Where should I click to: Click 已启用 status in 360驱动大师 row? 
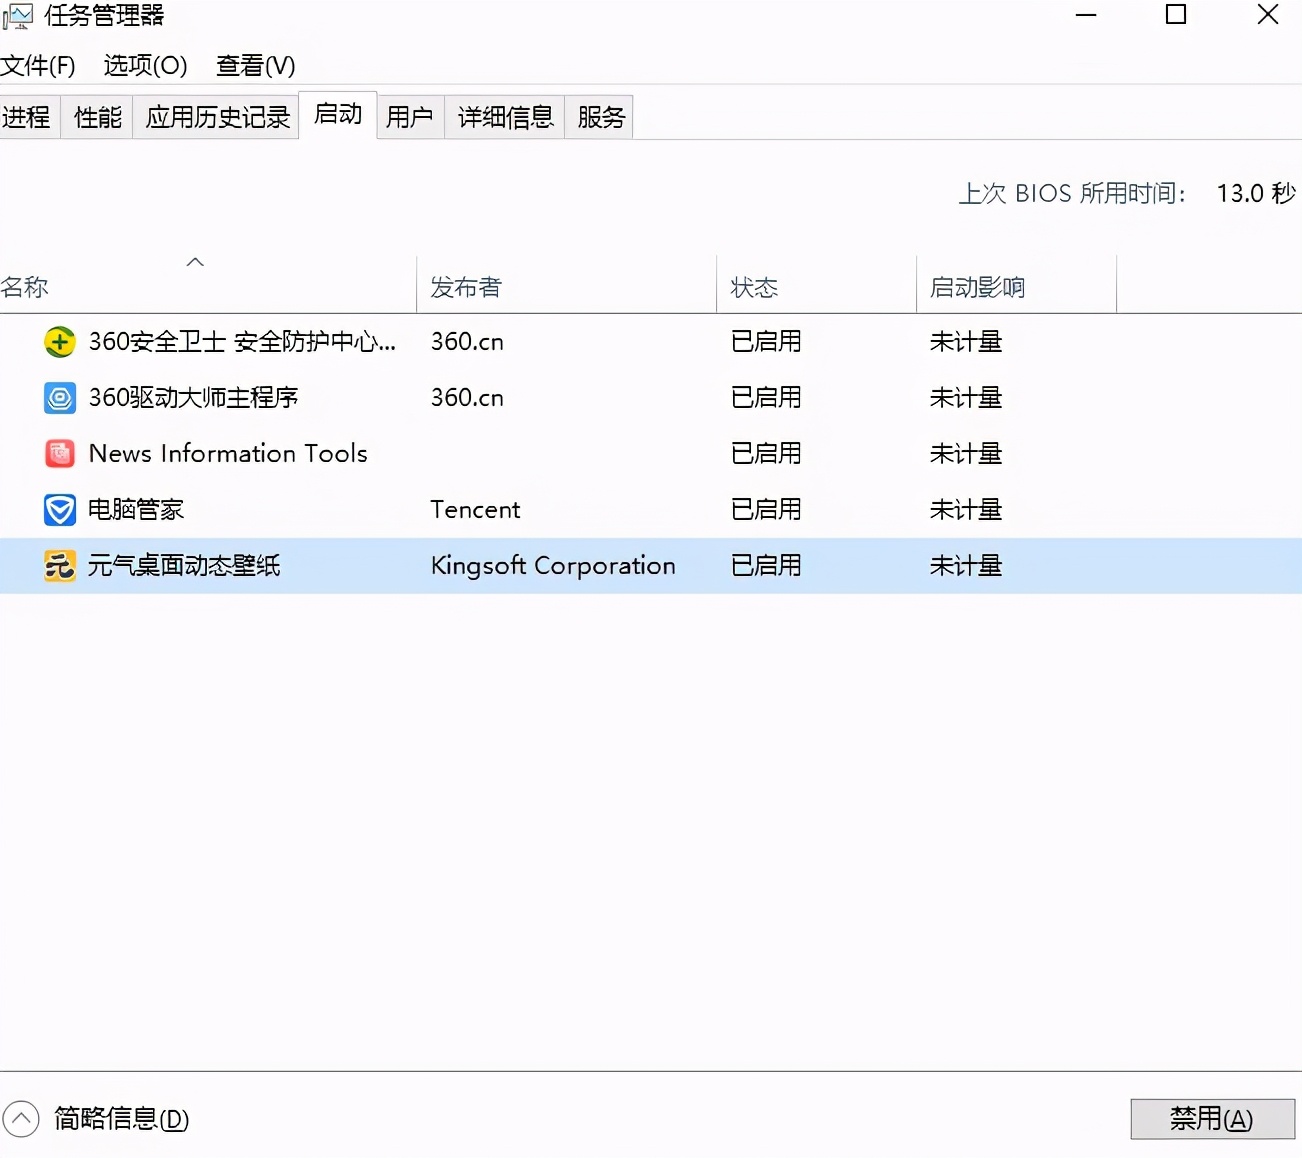(x=766, y=398)
